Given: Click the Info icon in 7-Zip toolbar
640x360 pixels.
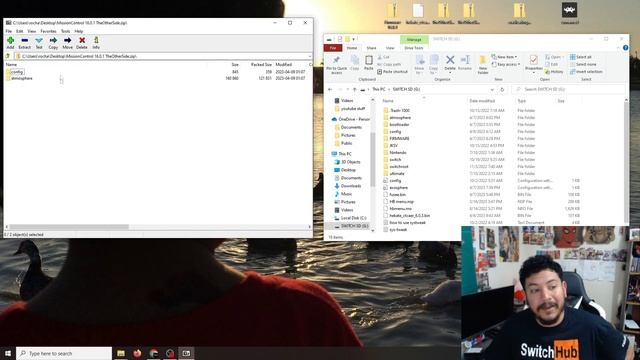Looking at the screenshot, I should (x=96, y=40).
